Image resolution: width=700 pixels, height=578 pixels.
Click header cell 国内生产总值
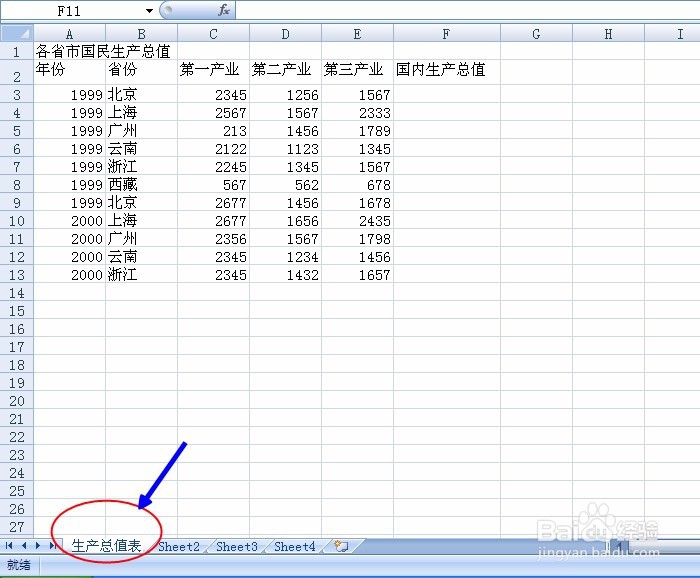(x=447, y=72)
